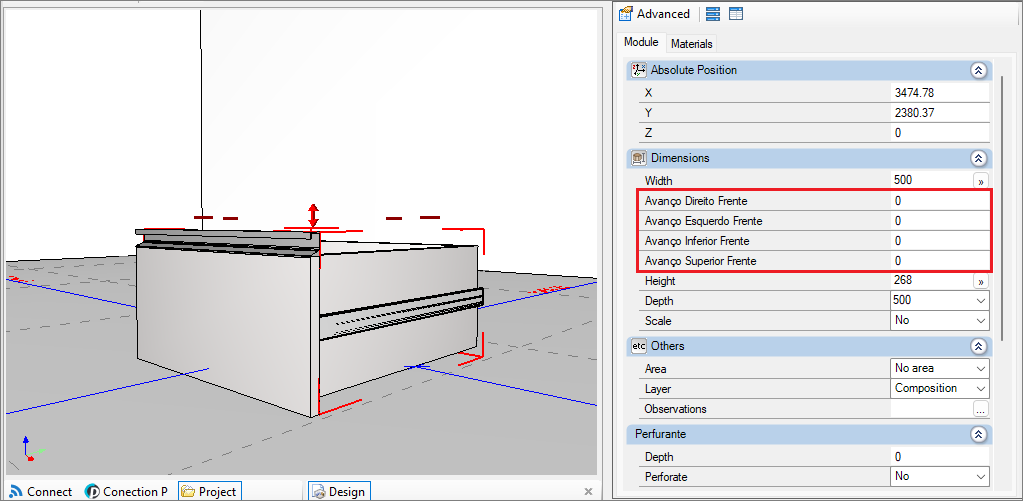Screen dimensions: 1023x501
Task: Click the Dimensions section icon
Action: coord(639,158)
